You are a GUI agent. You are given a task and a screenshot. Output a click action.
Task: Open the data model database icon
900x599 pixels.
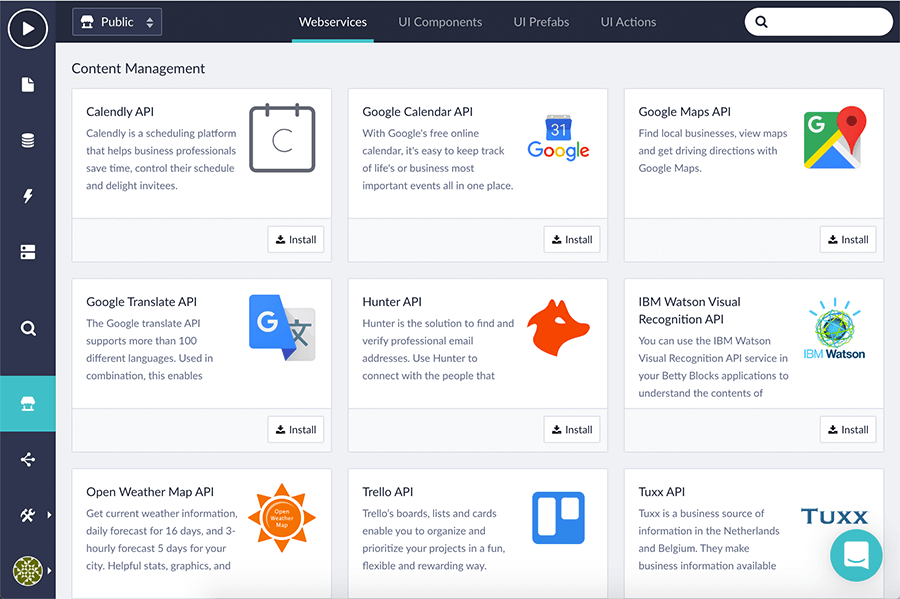(x=28, y=141)
